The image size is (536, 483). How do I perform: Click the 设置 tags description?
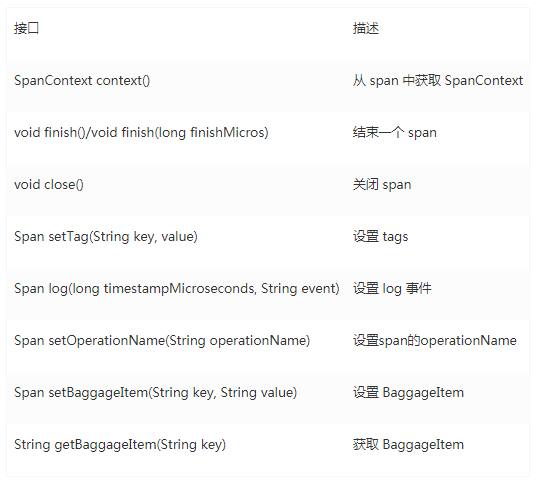pyautogui.click(x=380, y=237)
